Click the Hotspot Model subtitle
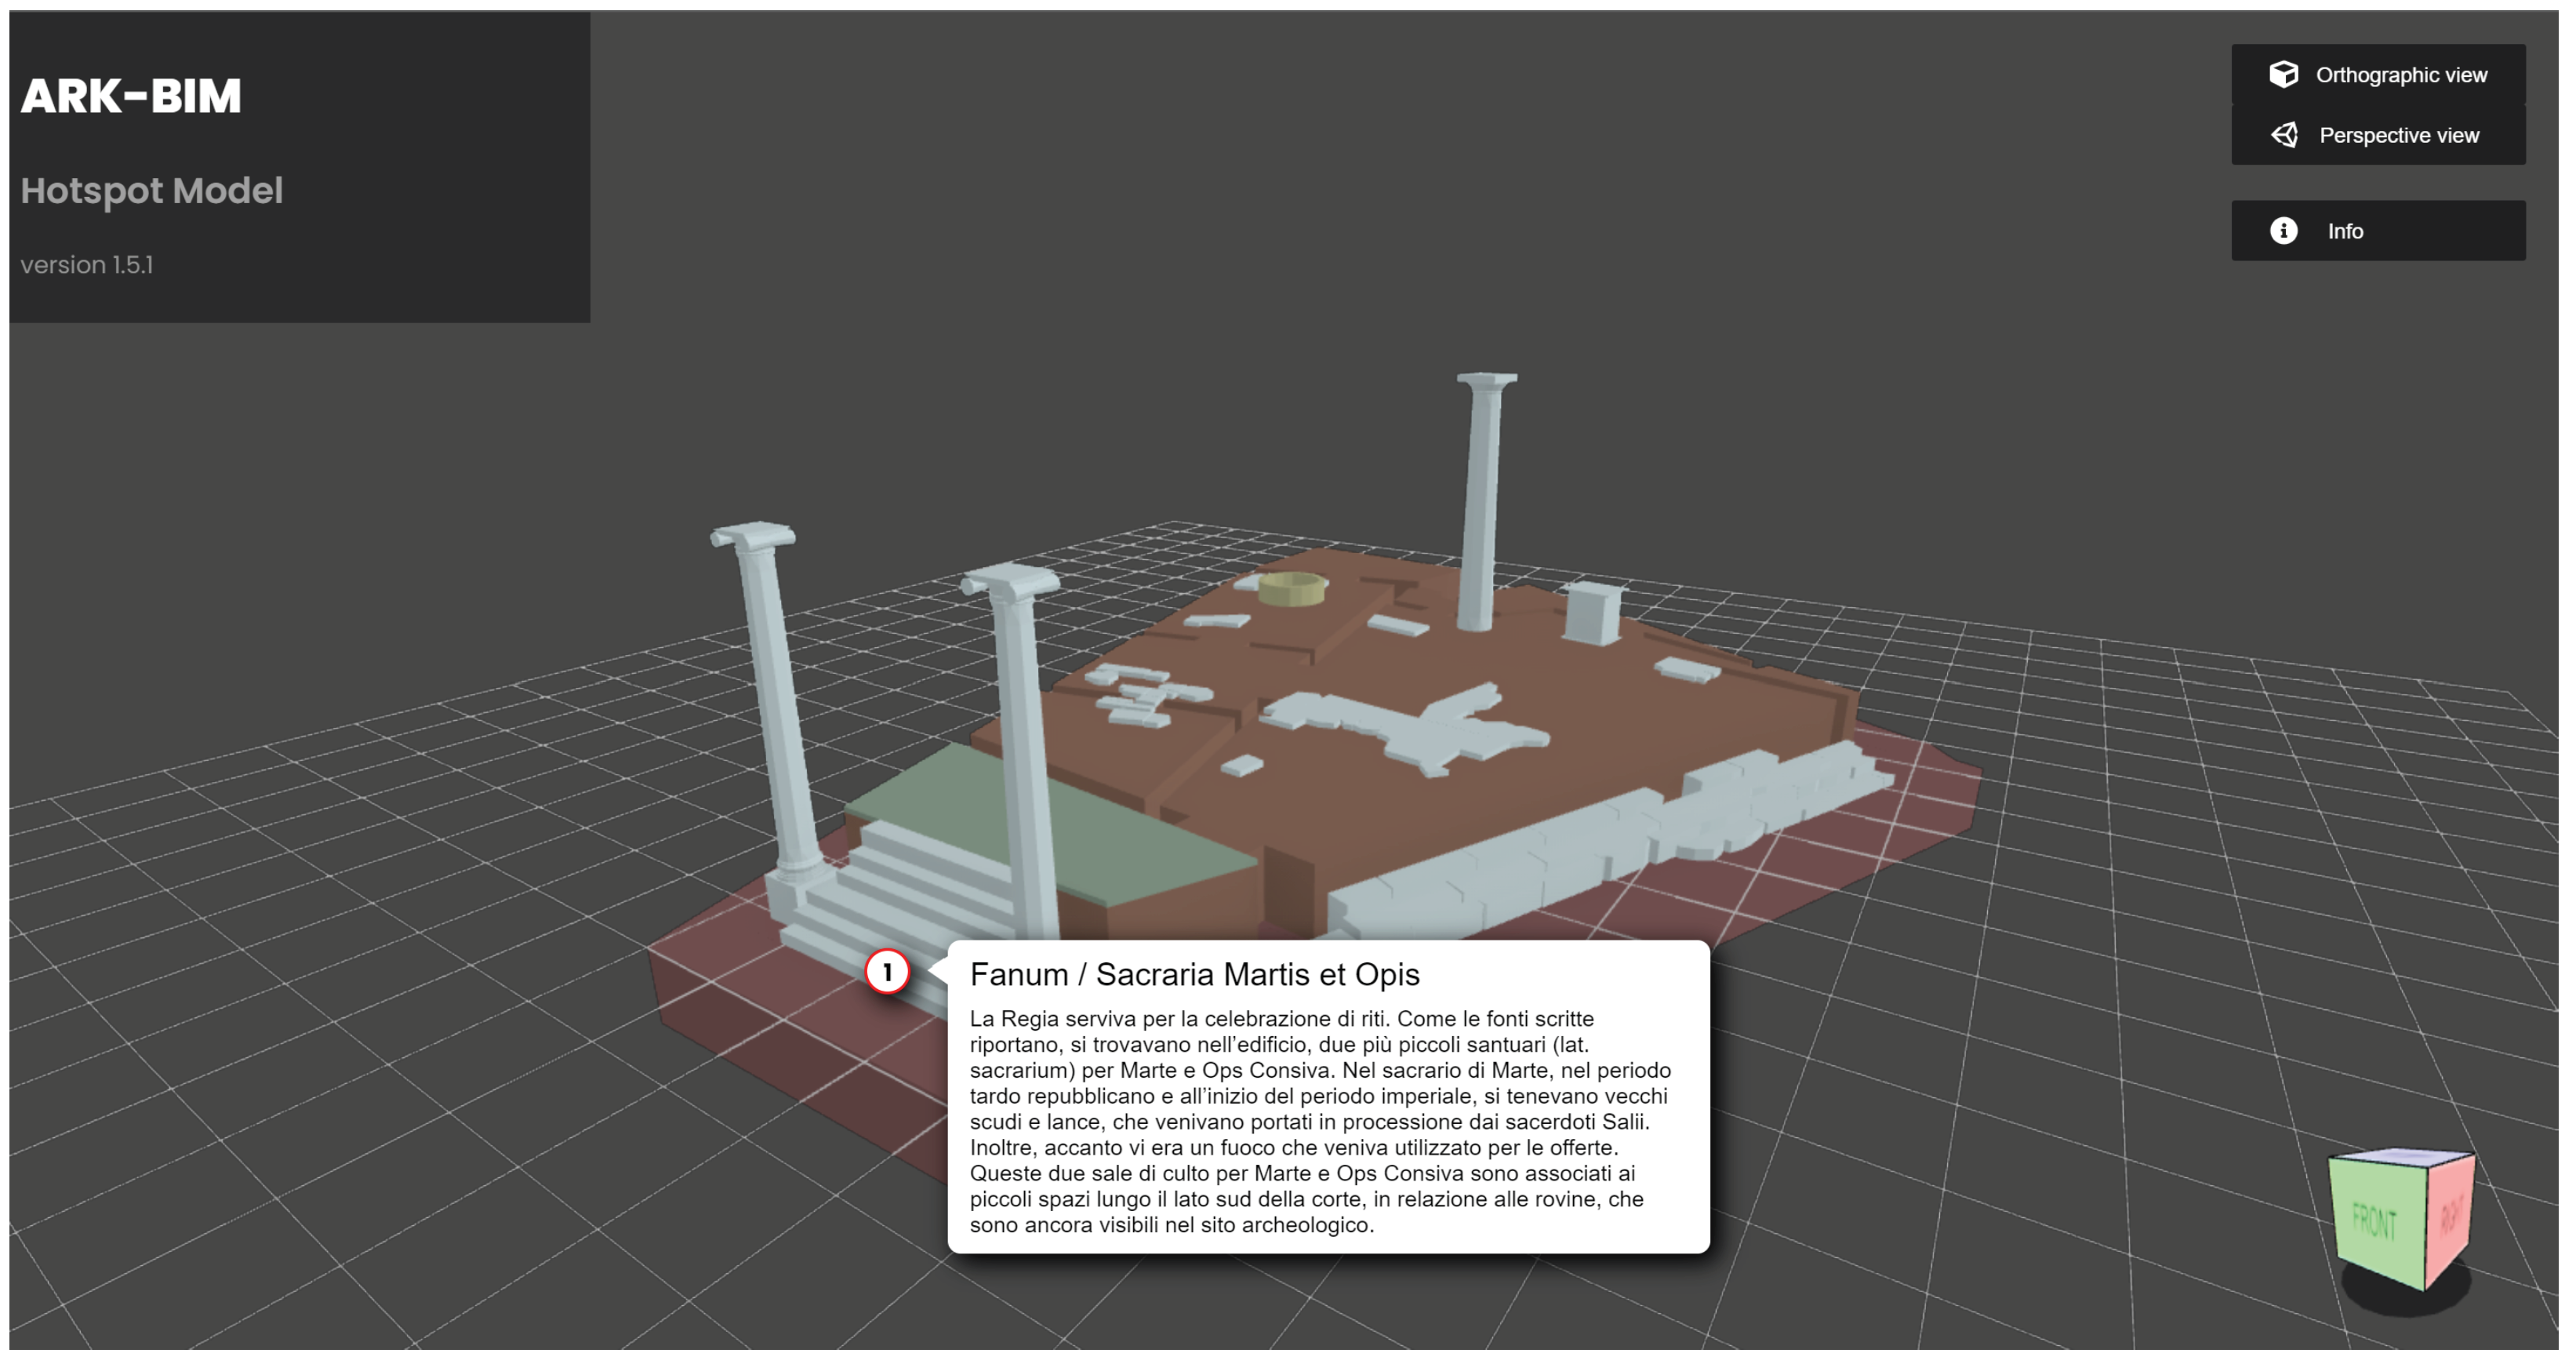 coord(152,190)
